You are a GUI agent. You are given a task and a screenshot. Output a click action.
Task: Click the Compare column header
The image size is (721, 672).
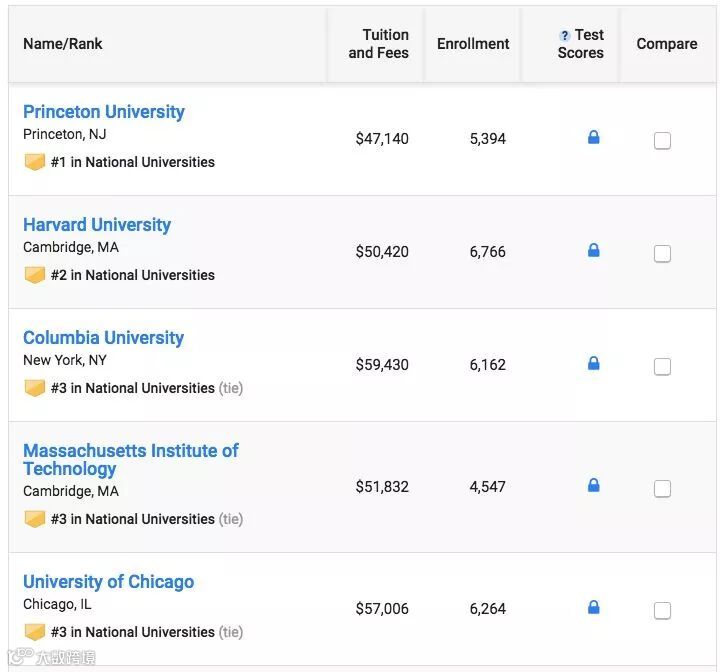[667, 44]
